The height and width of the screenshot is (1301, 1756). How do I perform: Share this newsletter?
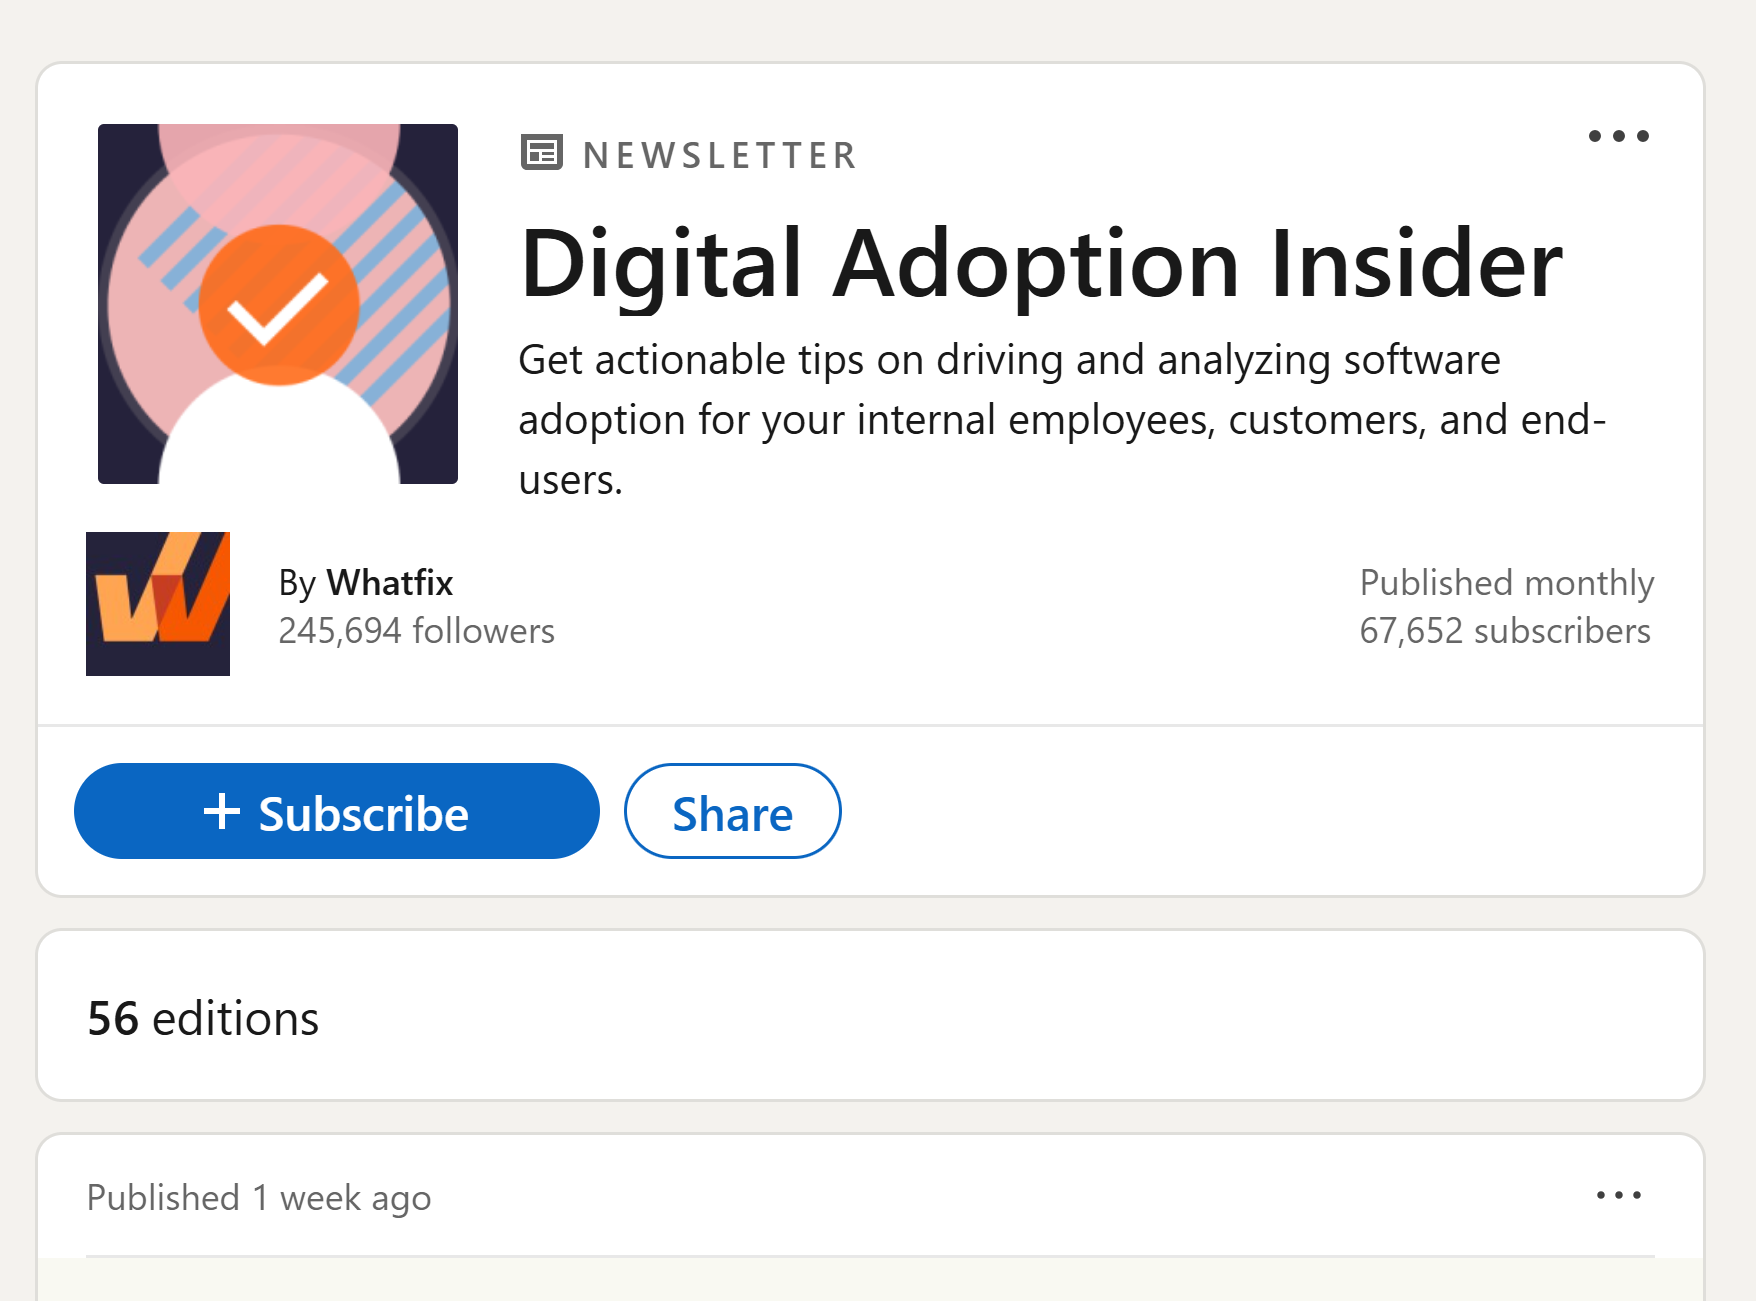[x=733, y=811]
